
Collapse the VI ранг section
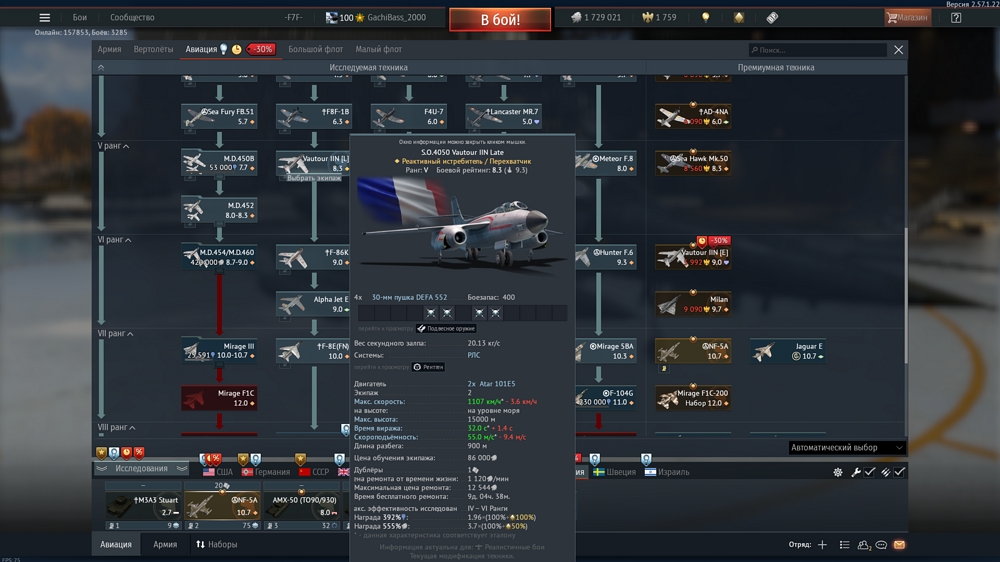coord(114,240)
